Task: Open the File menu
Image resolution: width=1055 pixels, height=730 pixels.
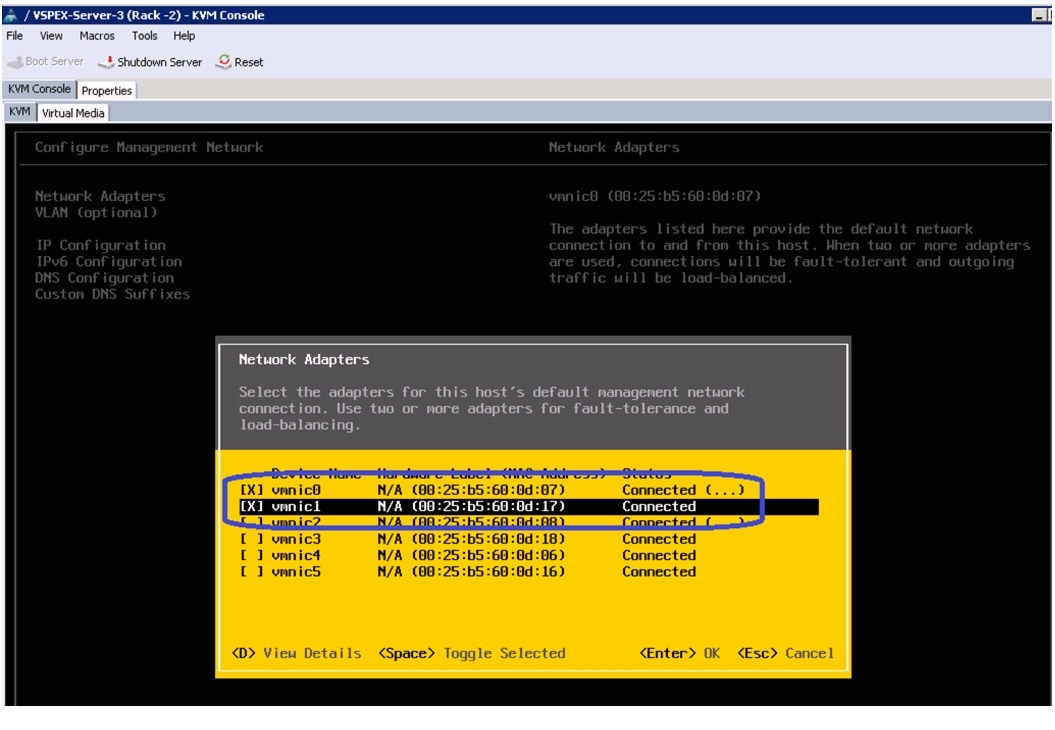Action: coord(15,36)
